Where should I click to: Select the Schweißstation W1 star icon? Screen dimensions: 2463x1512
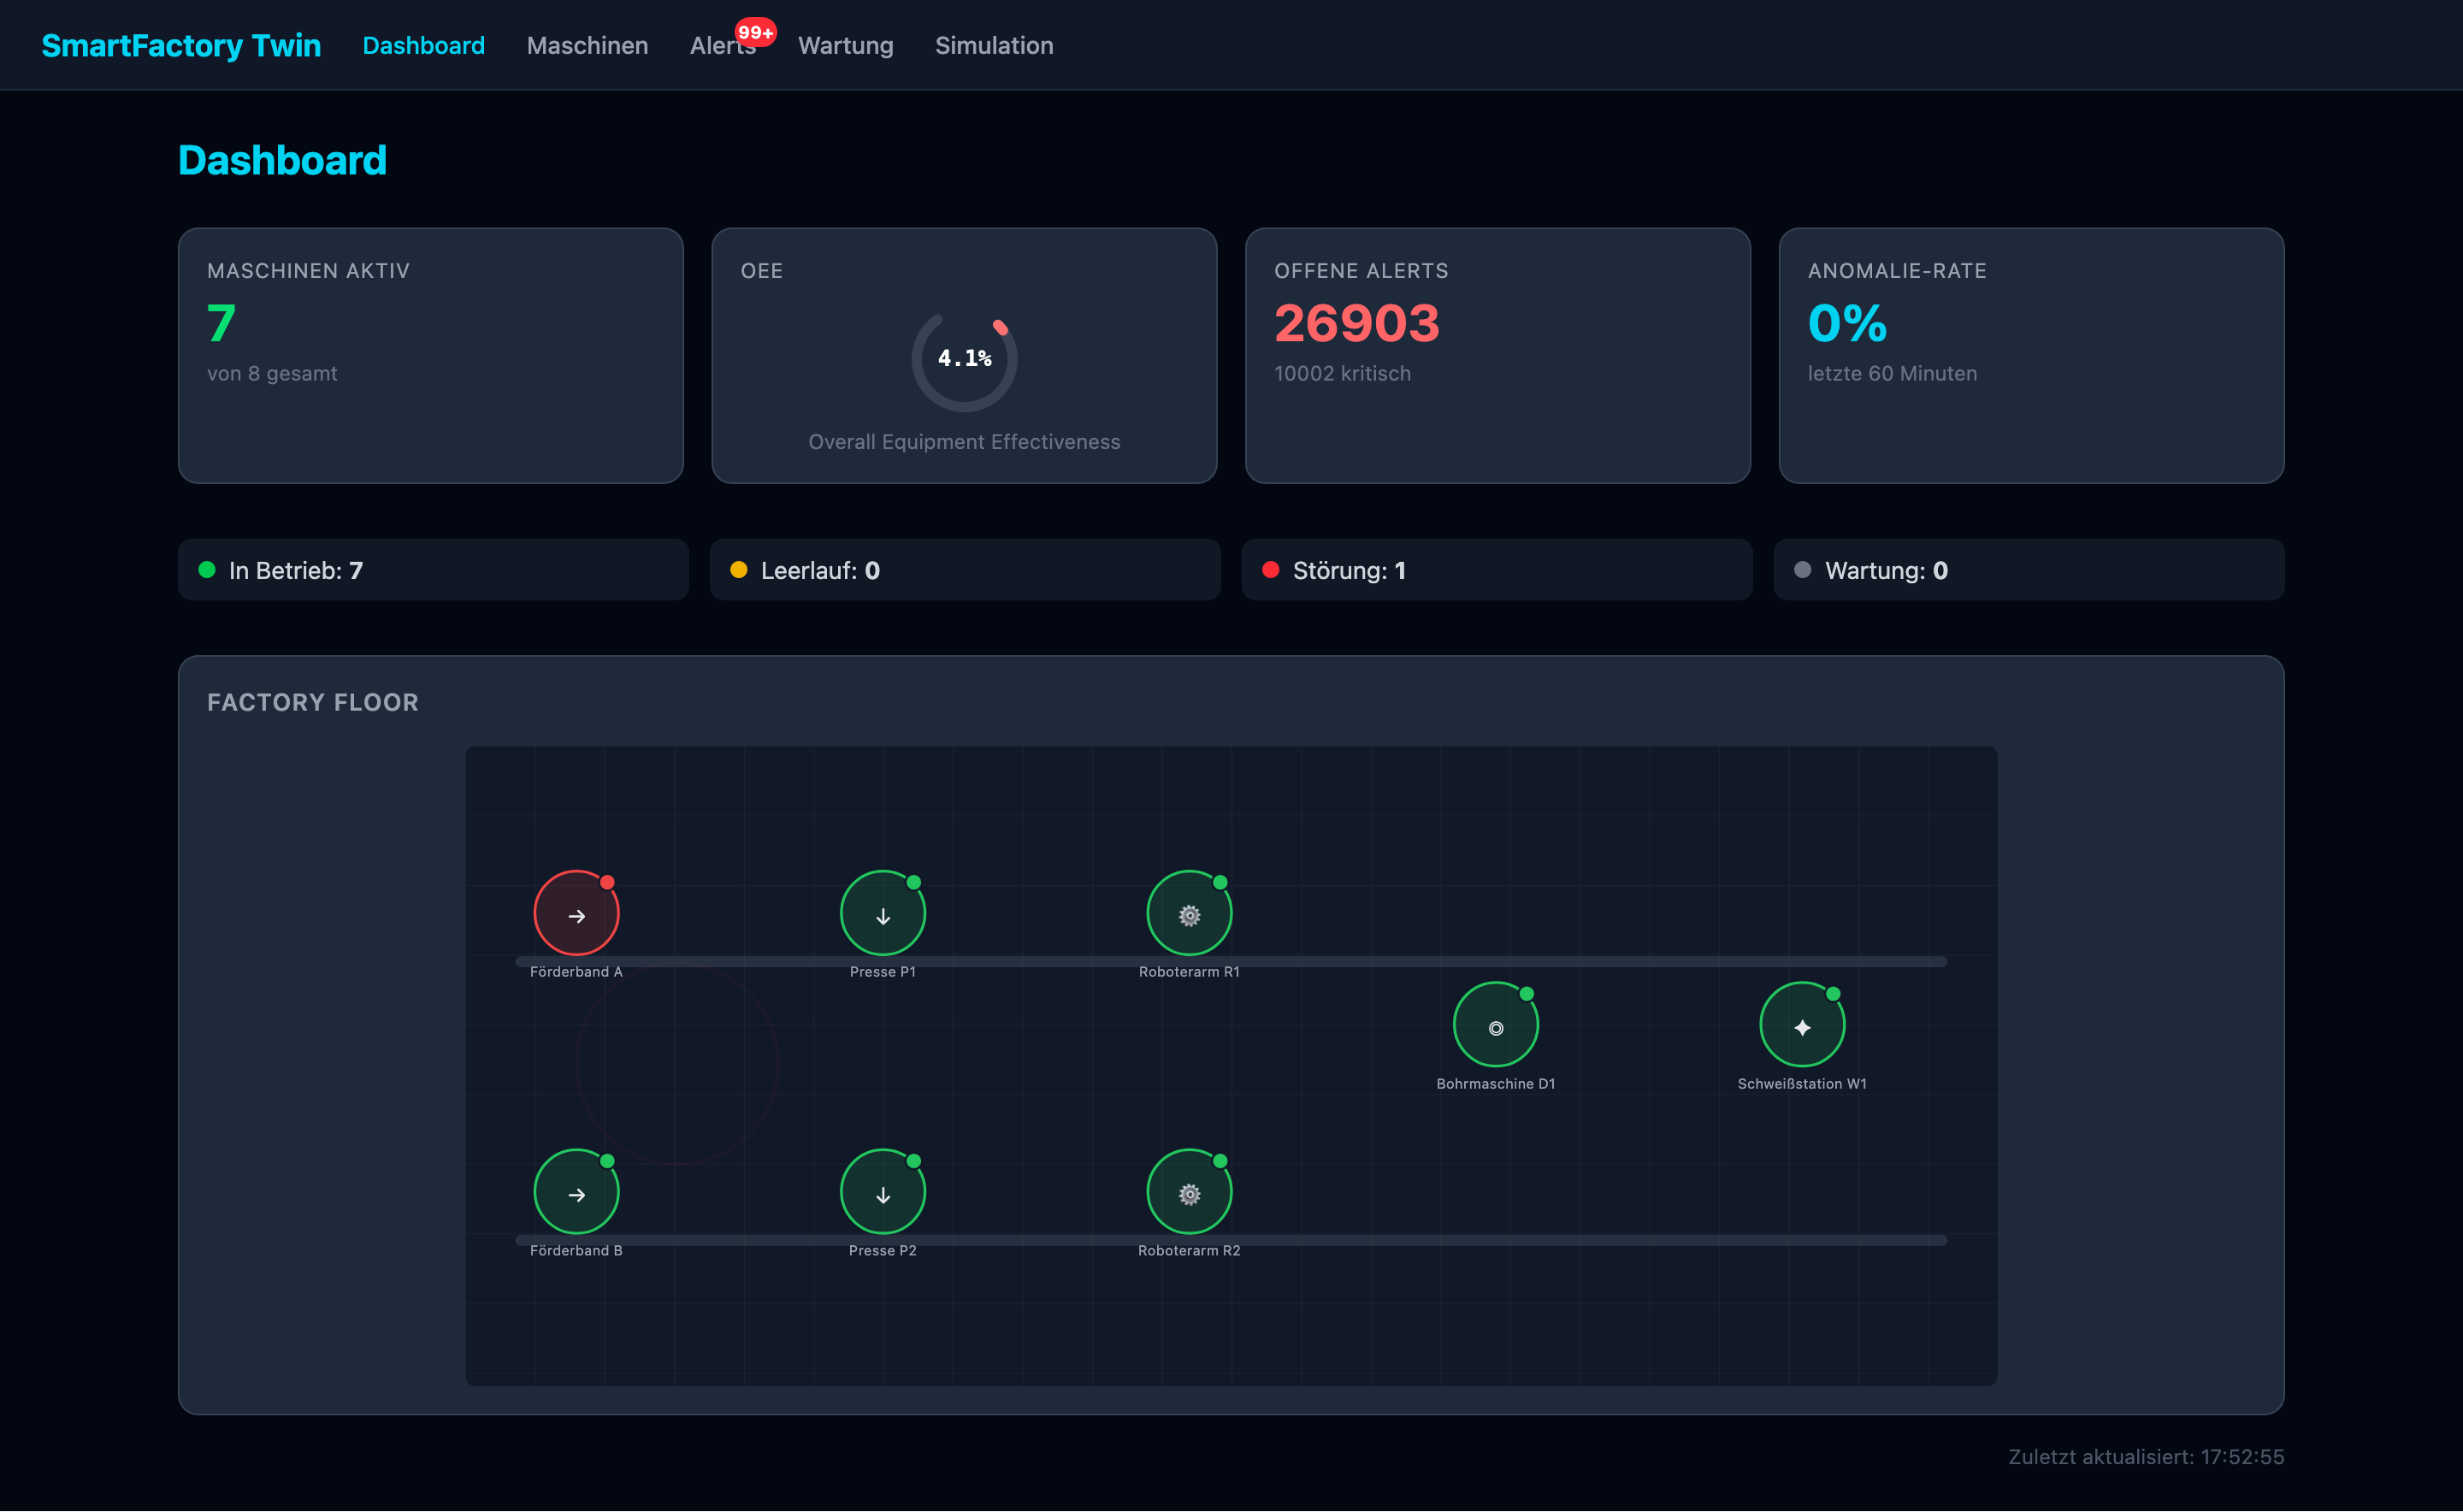(1801, 1026)
